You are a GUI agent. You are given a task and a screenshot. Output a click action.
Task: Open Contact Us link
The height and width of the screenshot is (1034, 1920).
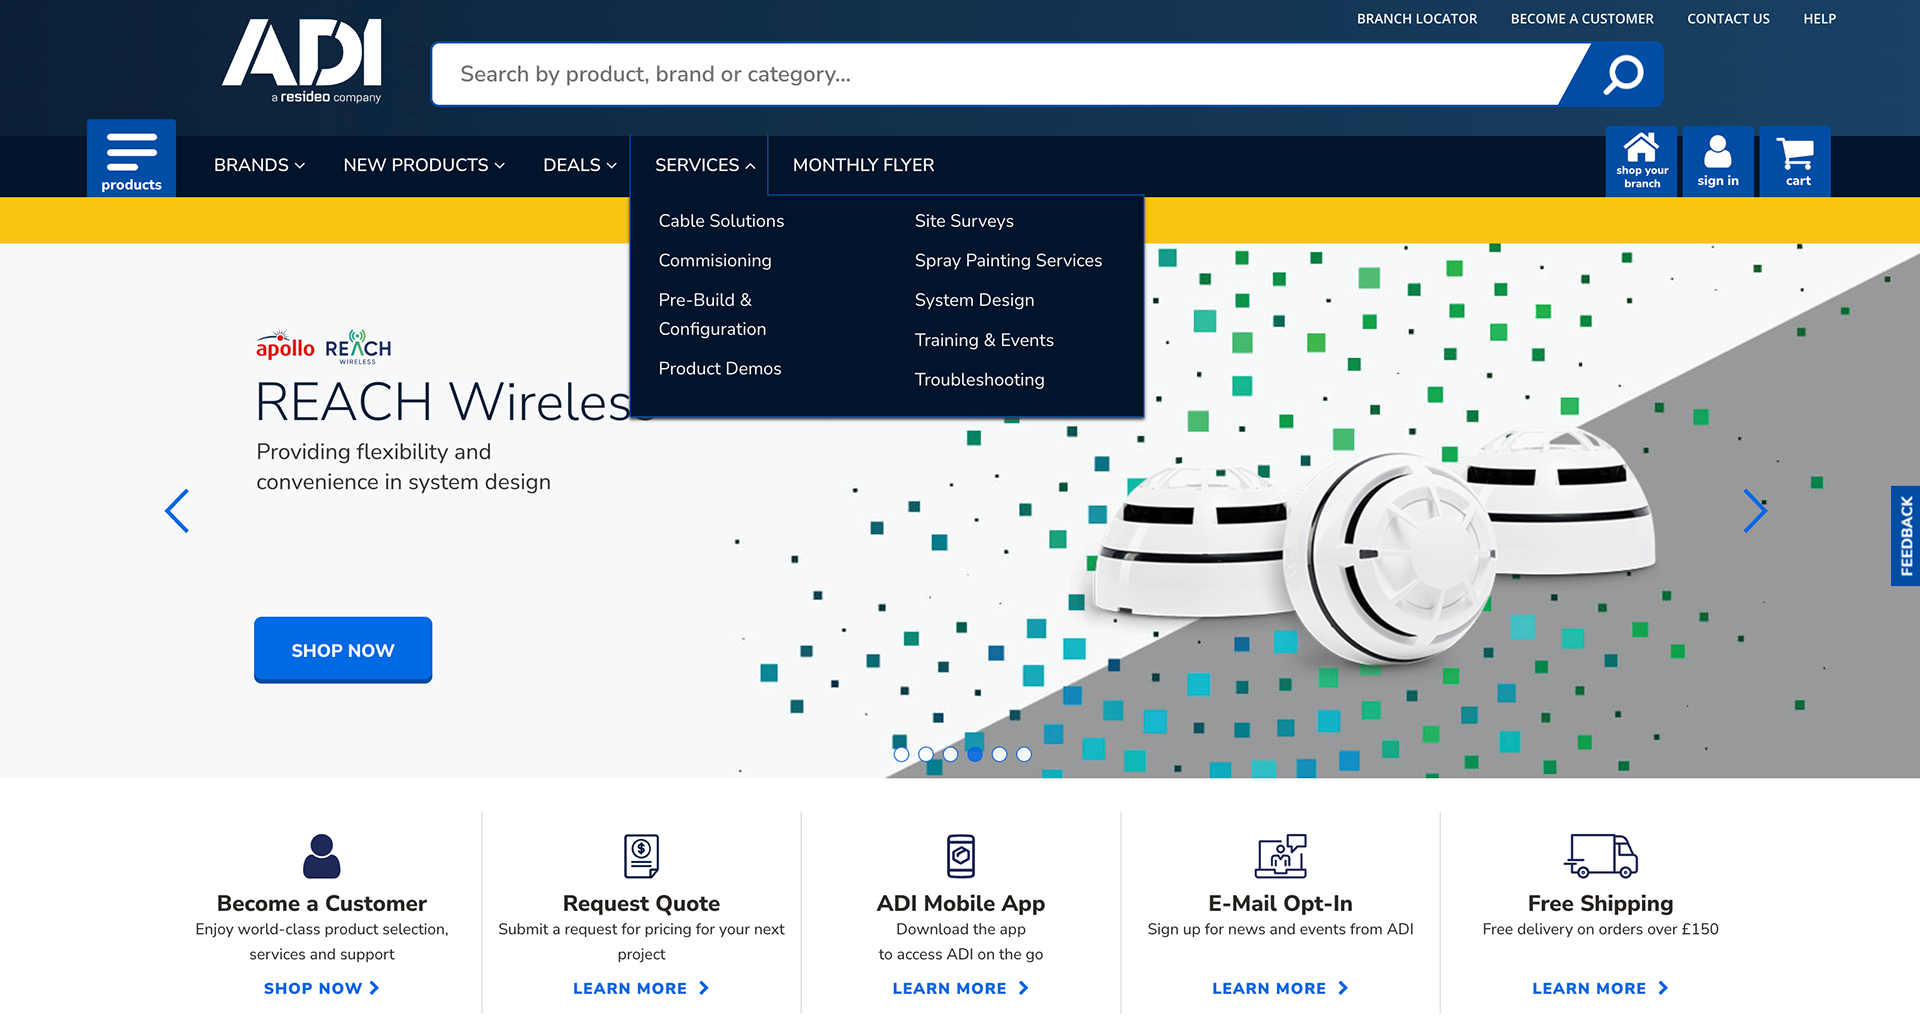[x=1728, y=19]
